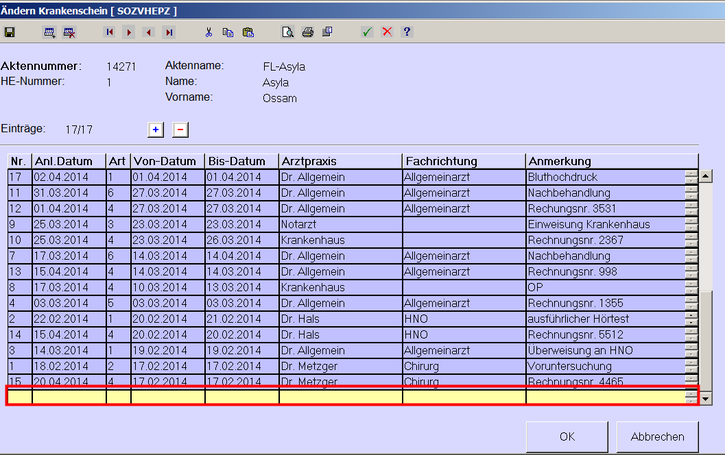Add an entry with the plus button

(x=155, y=129)
